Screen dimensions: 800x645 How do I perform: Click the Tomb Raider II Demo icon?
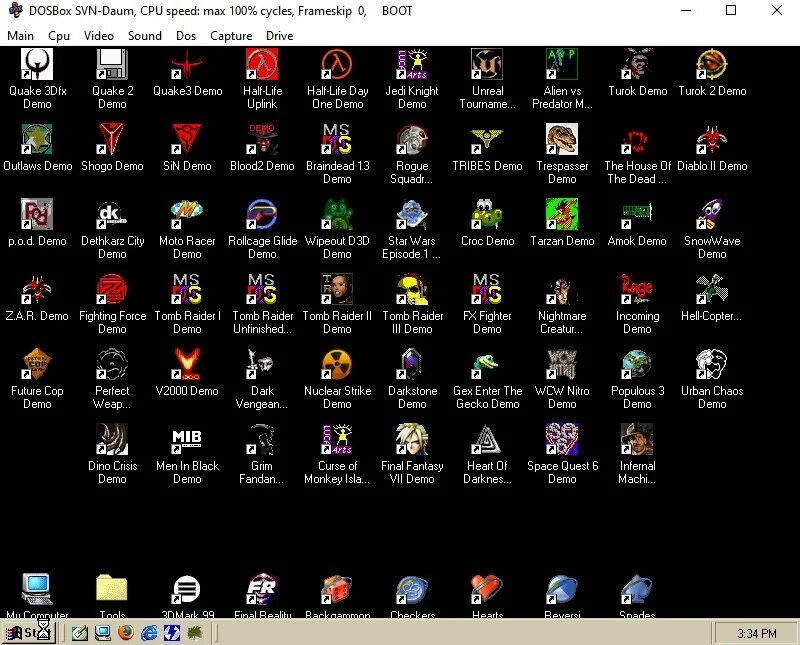pyautogui.click(x=337, y=289)
